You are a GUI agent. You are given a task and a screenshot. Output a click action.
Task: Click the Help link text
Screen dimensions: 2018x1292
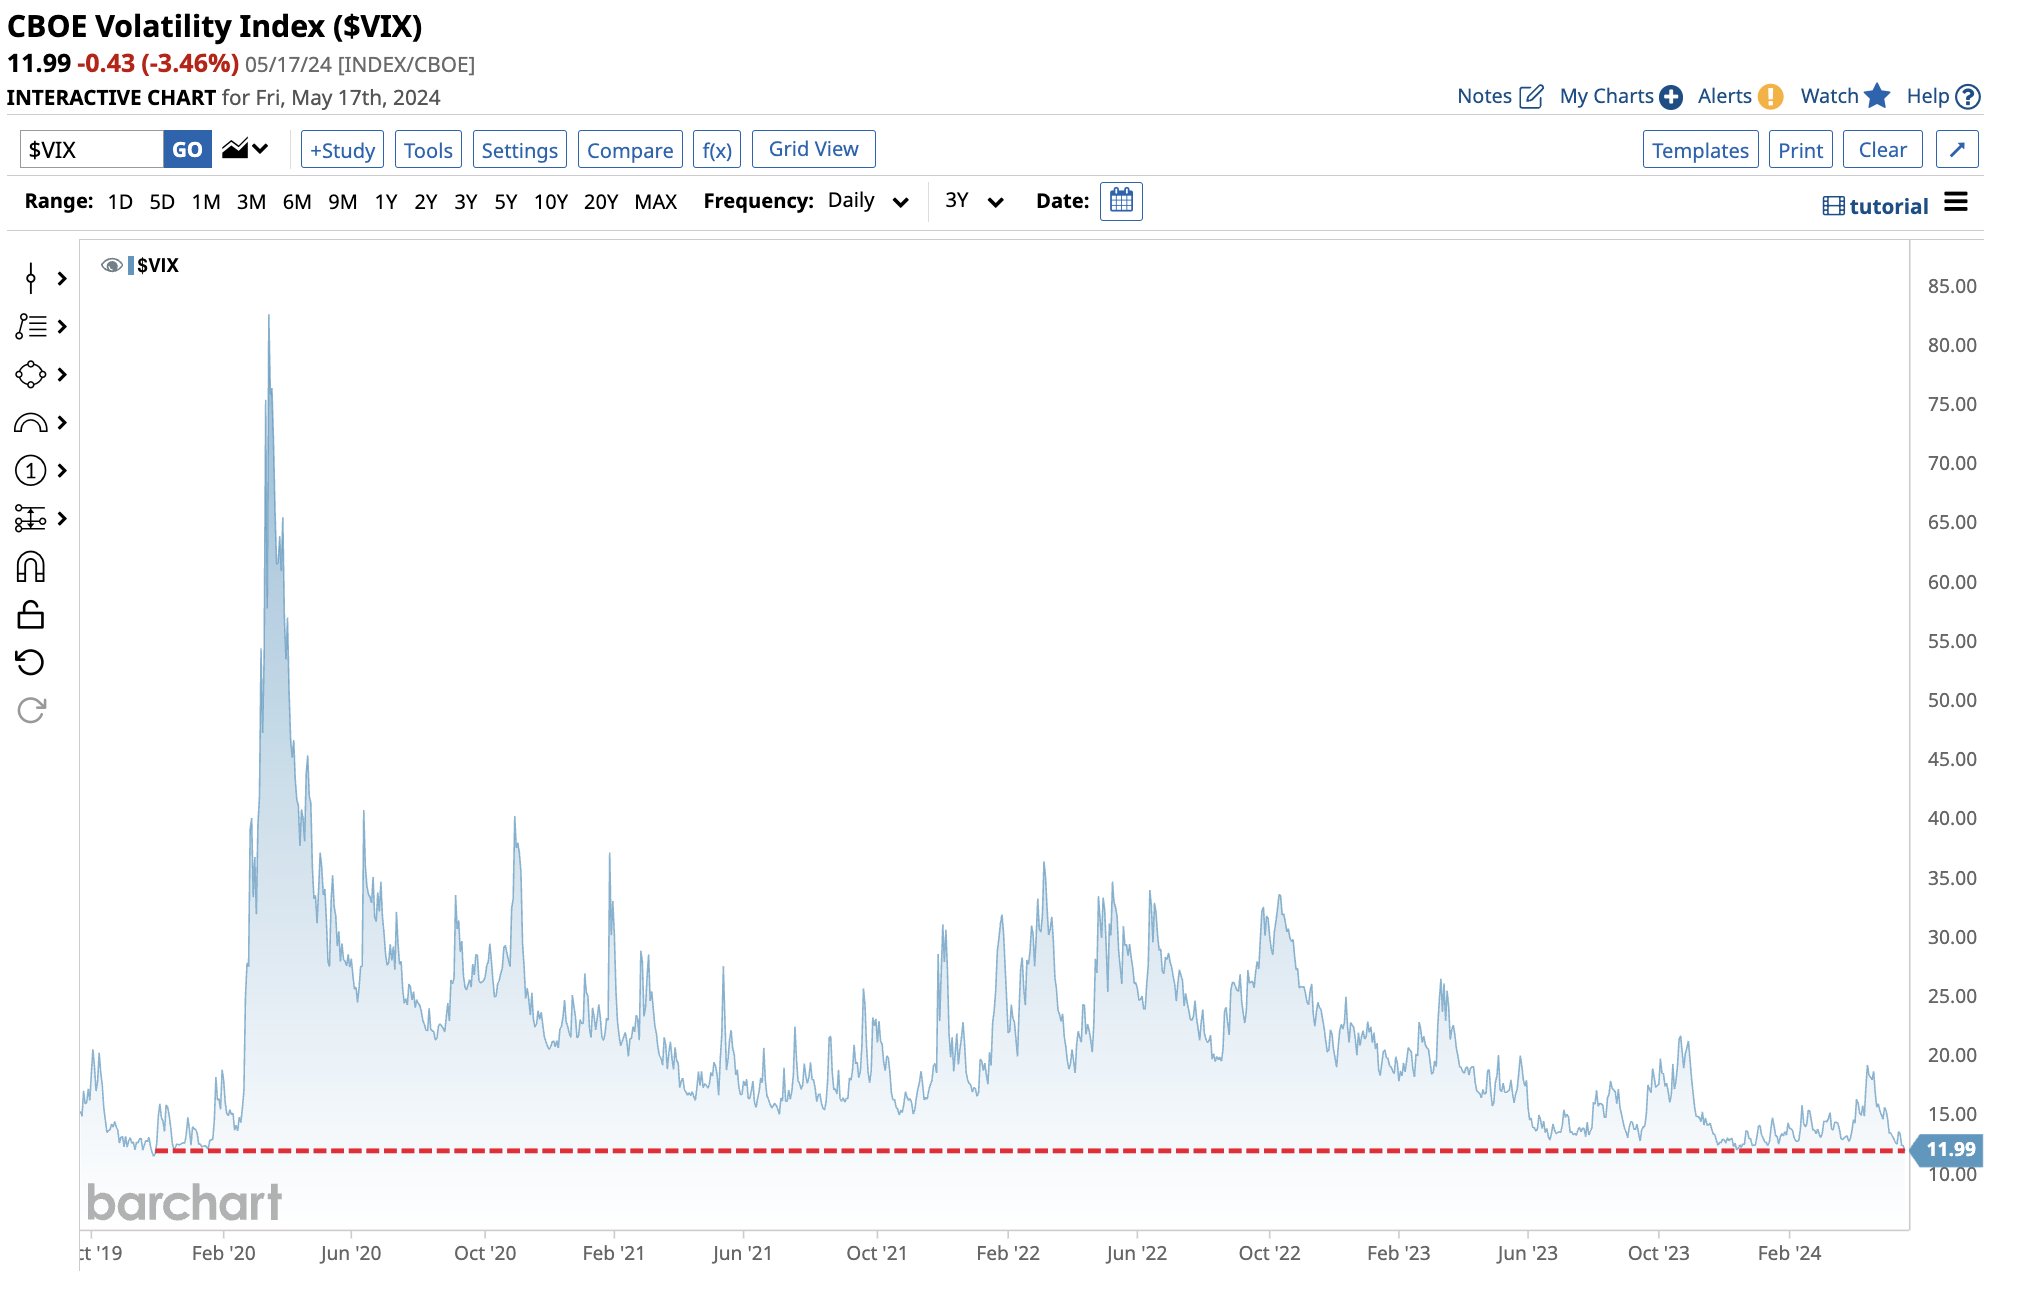pyautogui.click(x=1927, y=96)
